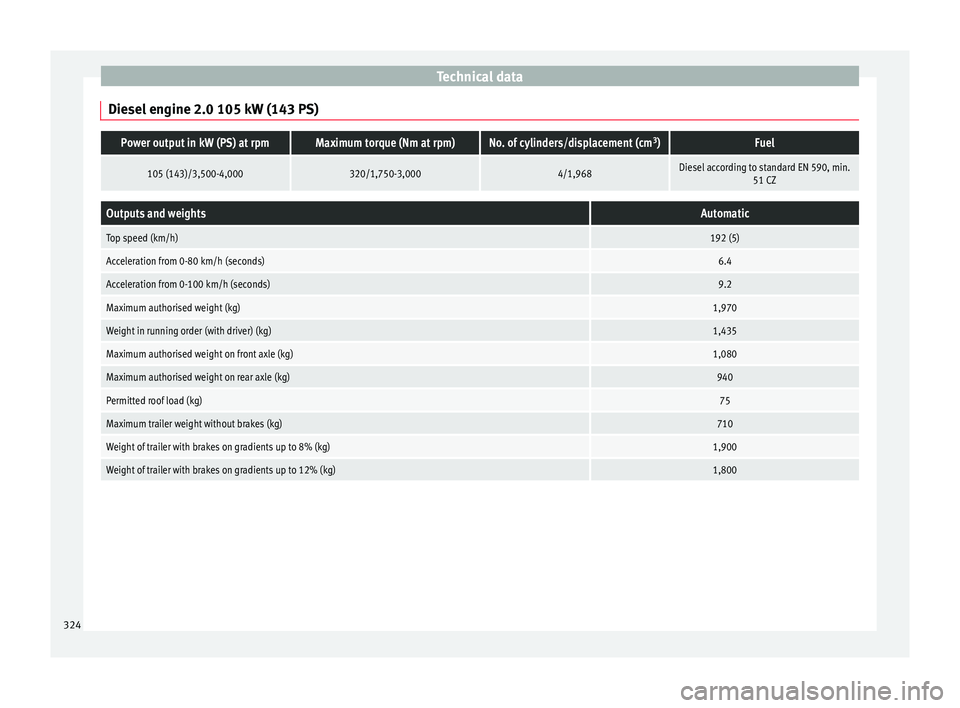960x708 pixels.
Task: Click the Automatic column header
Action: (x=724, y=213)
